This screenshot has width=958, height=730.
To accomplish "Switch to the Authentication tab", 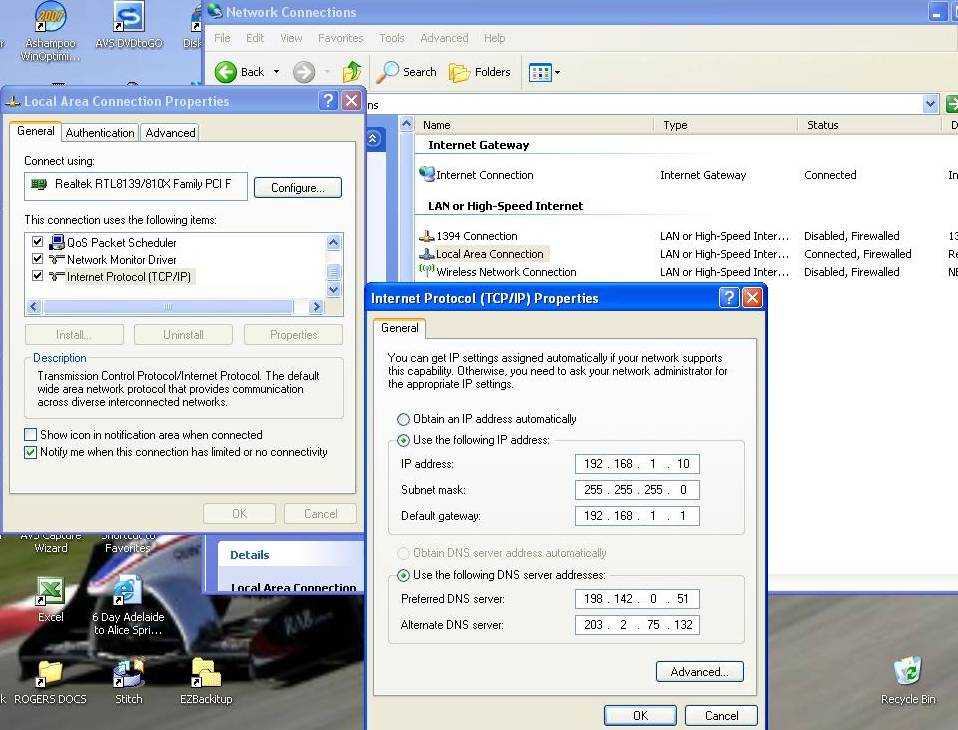I will point(100,132).
